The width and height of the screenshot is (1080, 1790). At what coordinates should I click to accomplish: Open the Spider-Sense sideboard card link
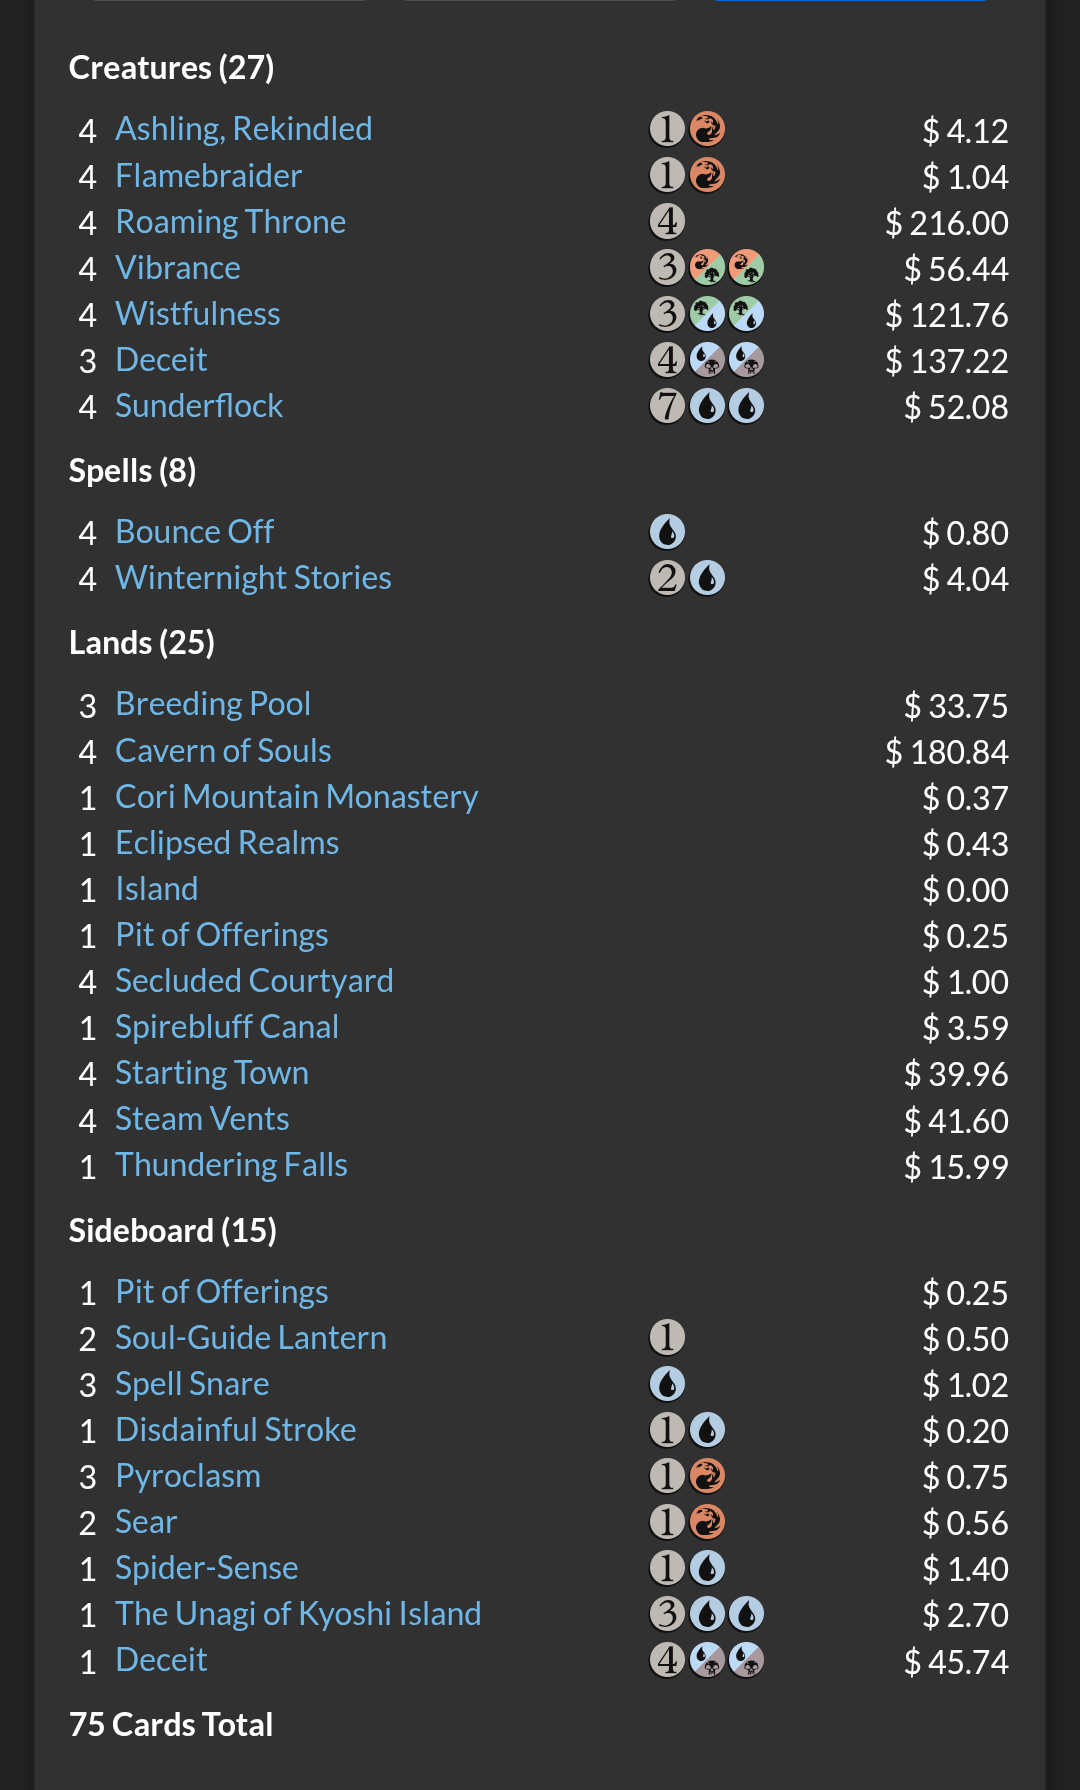(206, 1568)
